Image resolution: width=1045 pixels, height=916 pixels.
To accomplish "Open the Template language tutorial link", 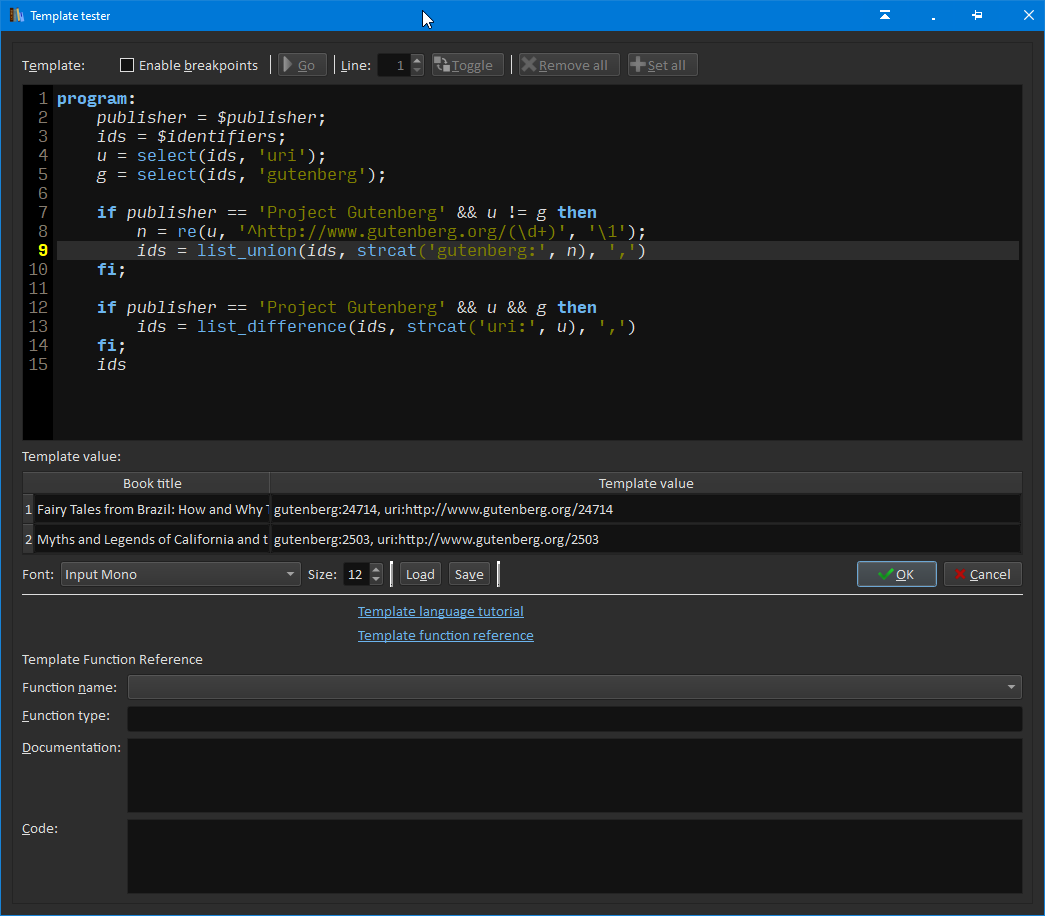I will pyautogui.click(x=440, y=611).
